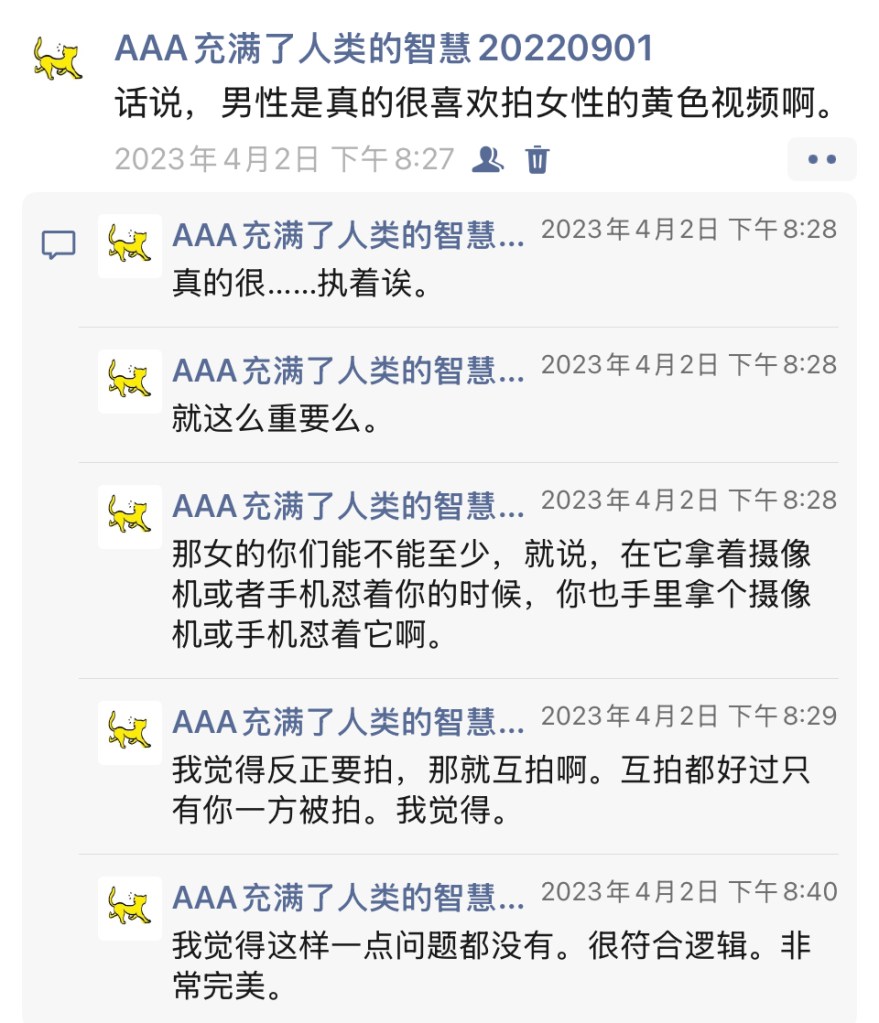Select the main post text about 黄色视频

point(474,103)
